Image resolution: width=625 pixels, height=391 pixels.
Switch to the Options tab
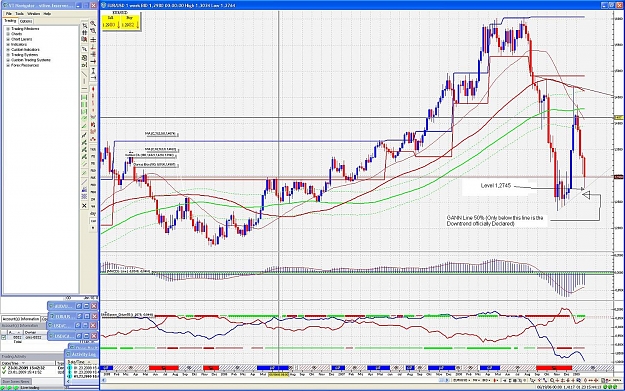(x=26, y=21)
